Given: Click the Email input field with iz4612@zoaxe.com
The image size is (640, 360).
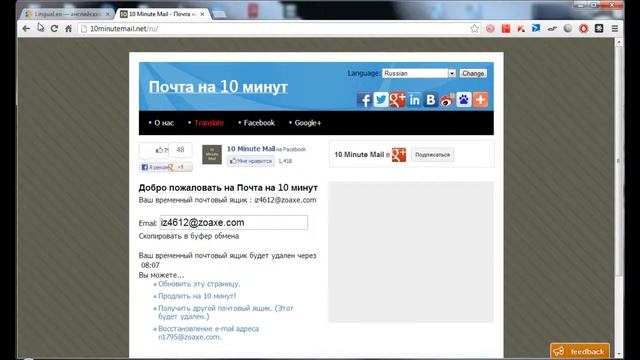Looking at the screenshot, I should coord(234,222).
